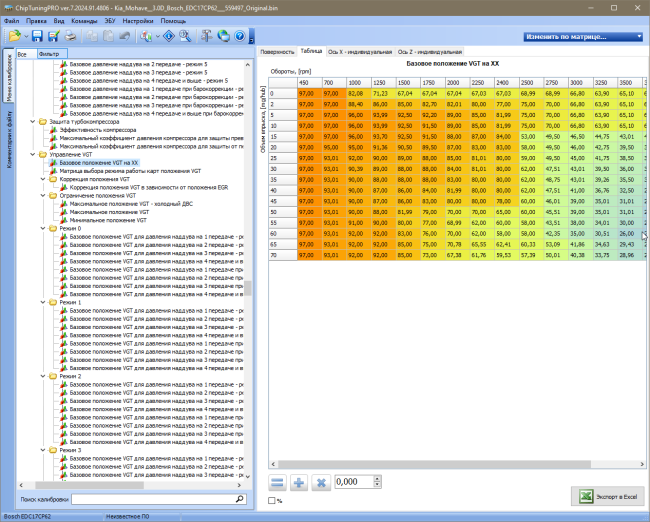
Task: Open the Команды menu
Action: pyautogui.click(x=84, y=21)
